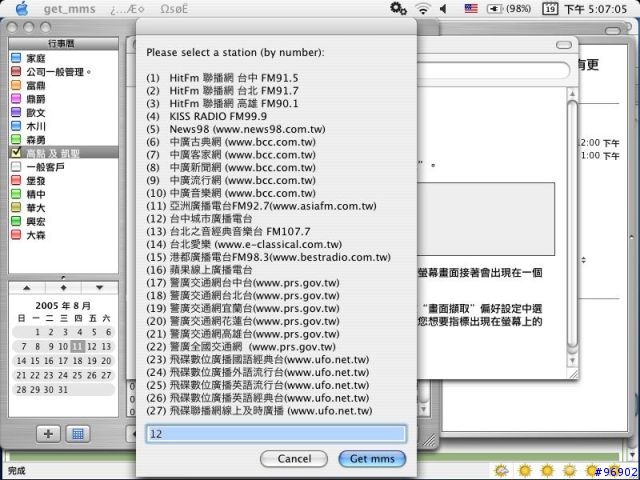Click station row HitFm 聯播網 台中 FM91.5
The width and height of the screenshot is (640, 480).
[x=222, y=78]
